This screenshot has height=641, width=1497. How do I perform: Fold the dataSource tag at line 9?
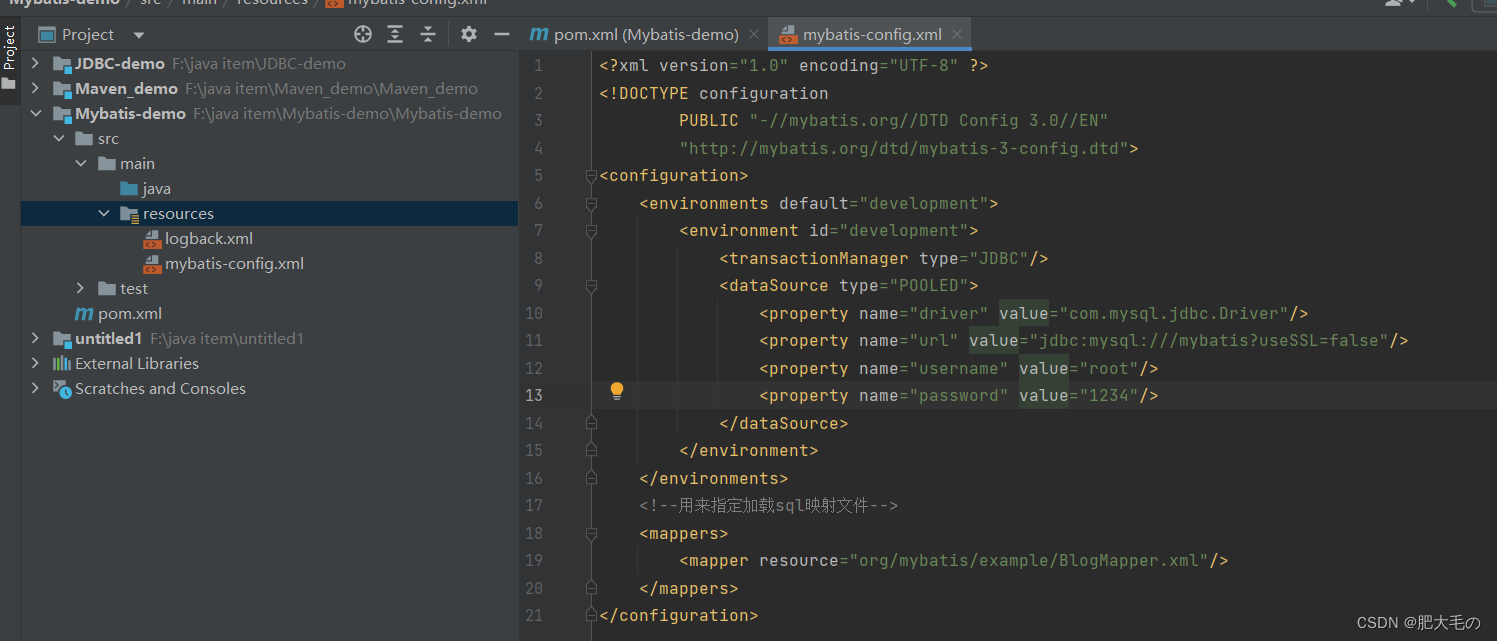coord(591,286)
